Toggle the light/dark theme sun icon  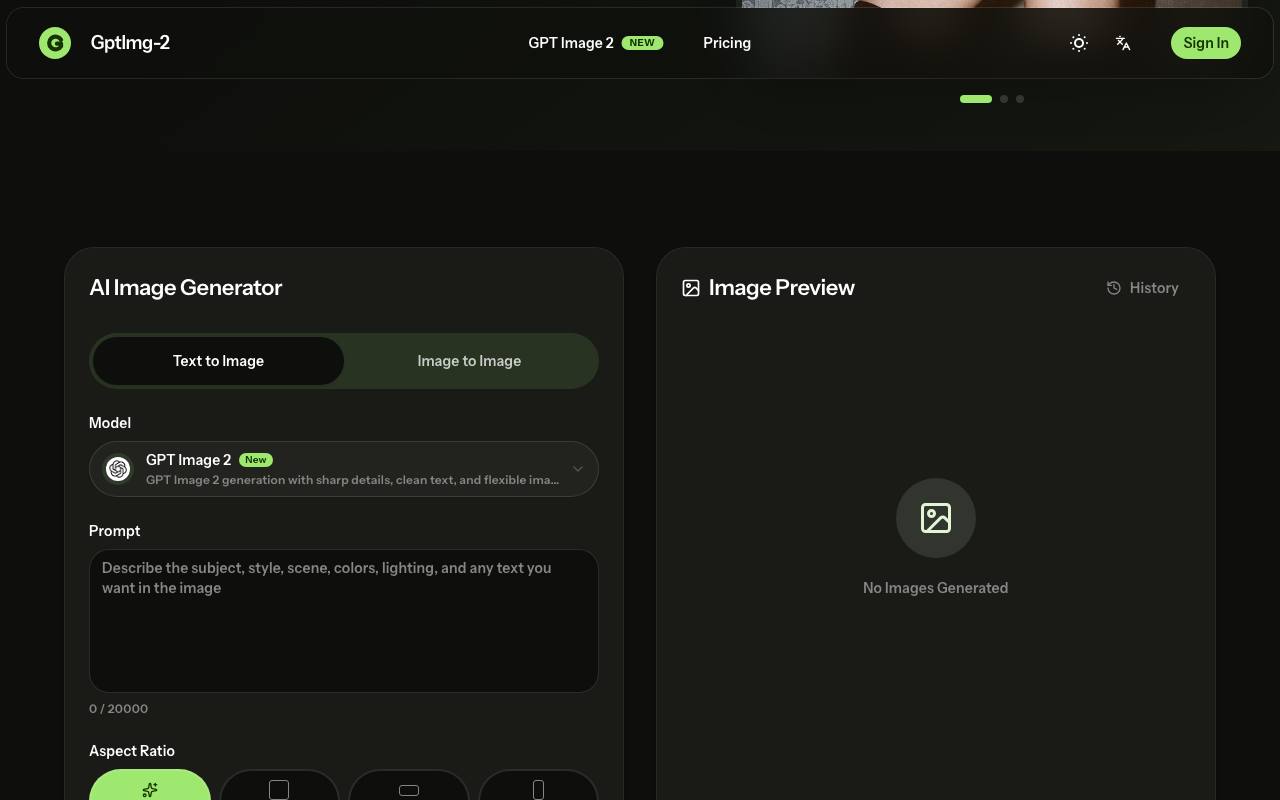[1079, 43]
